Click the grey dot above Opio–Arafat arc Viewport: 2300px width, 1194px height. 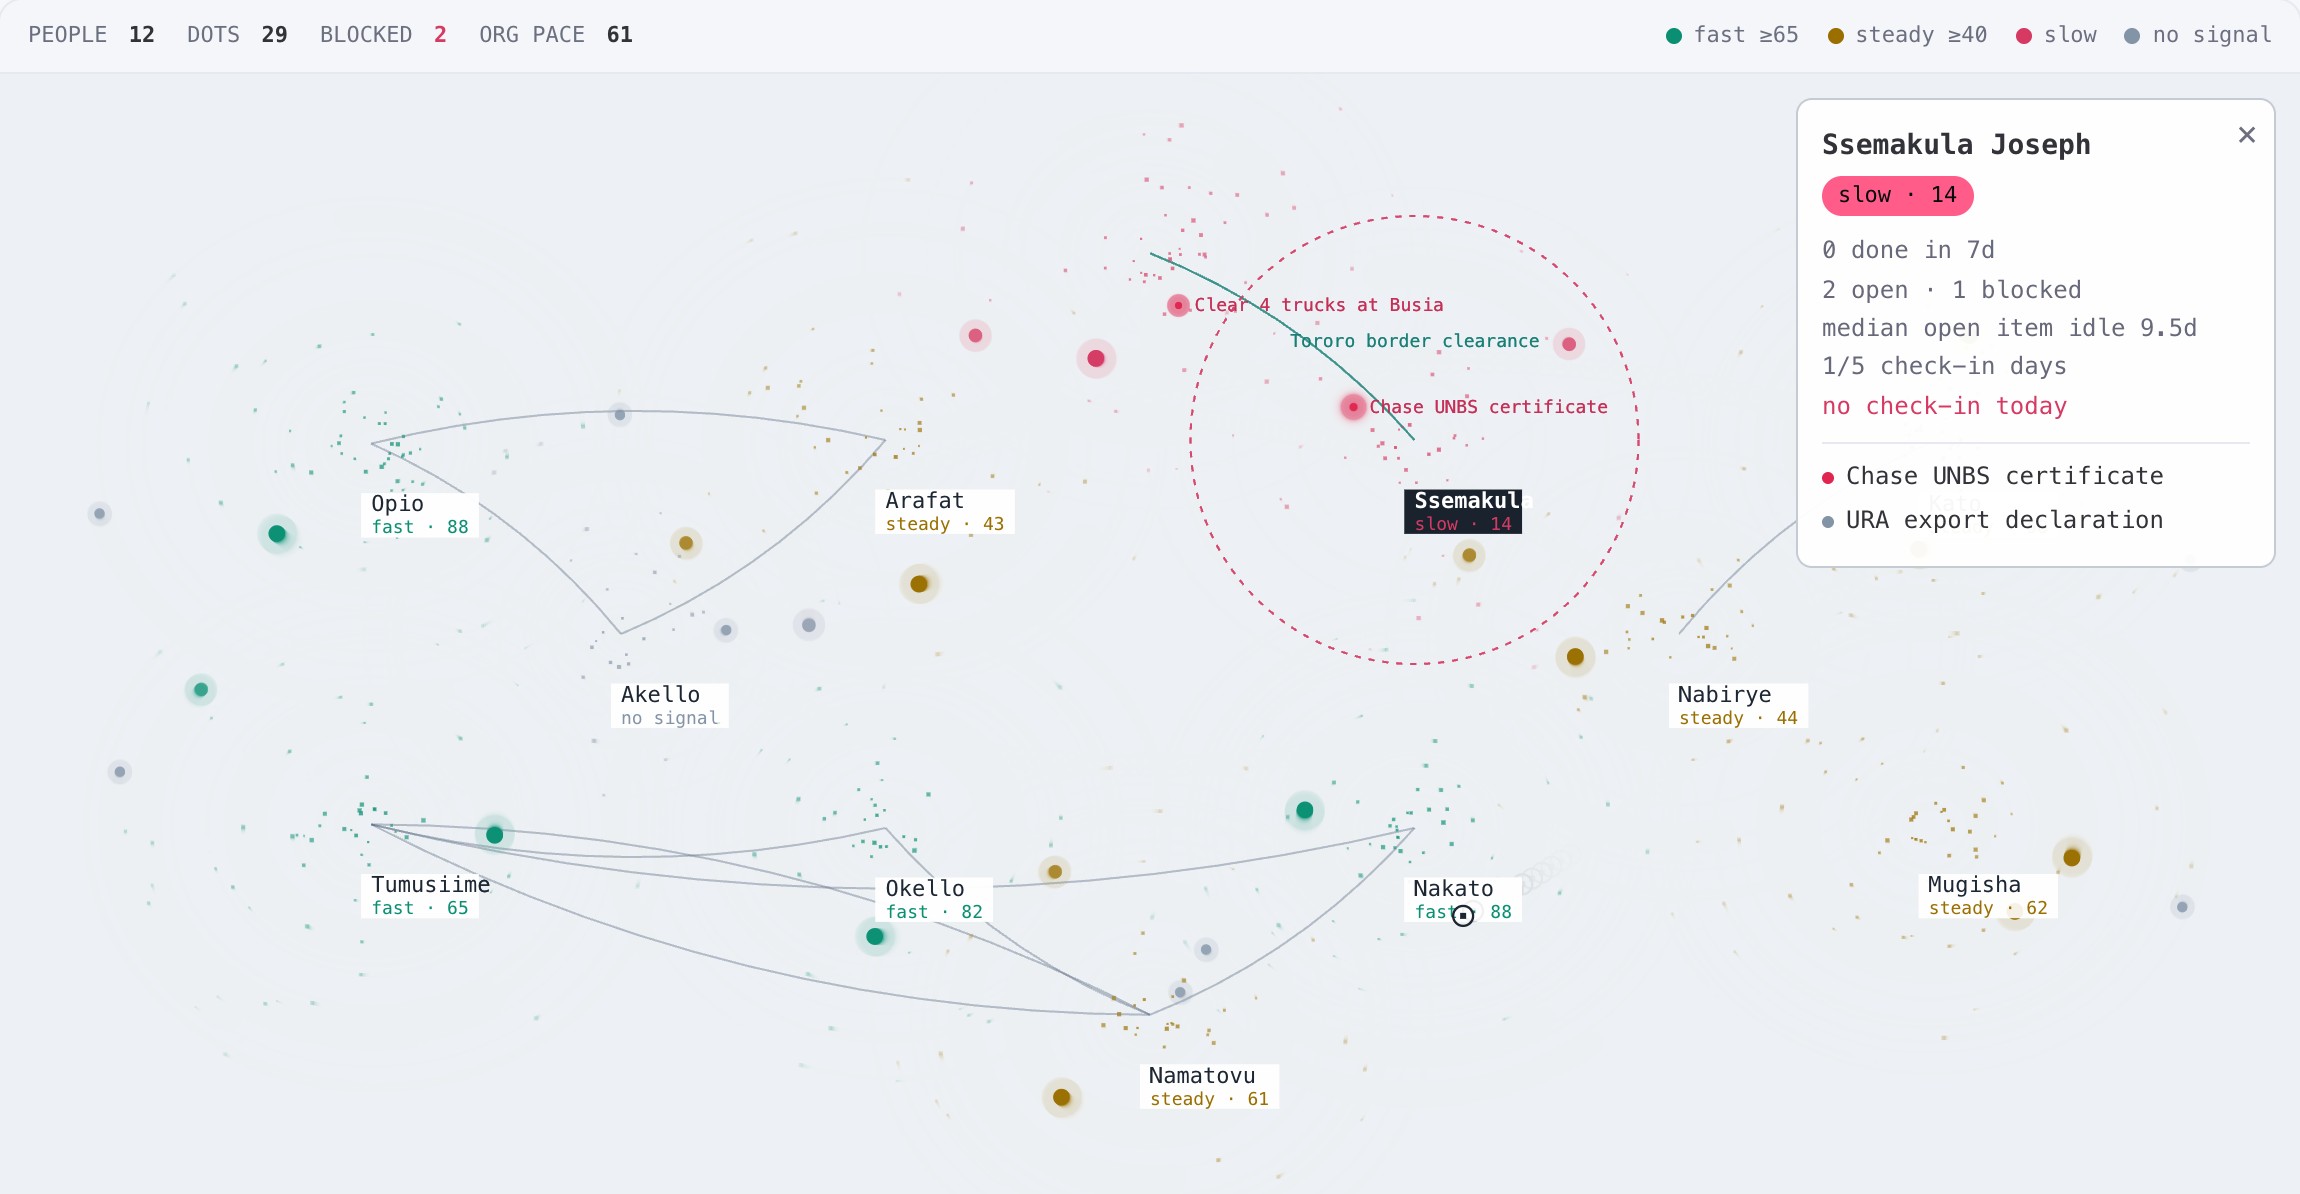620,415
